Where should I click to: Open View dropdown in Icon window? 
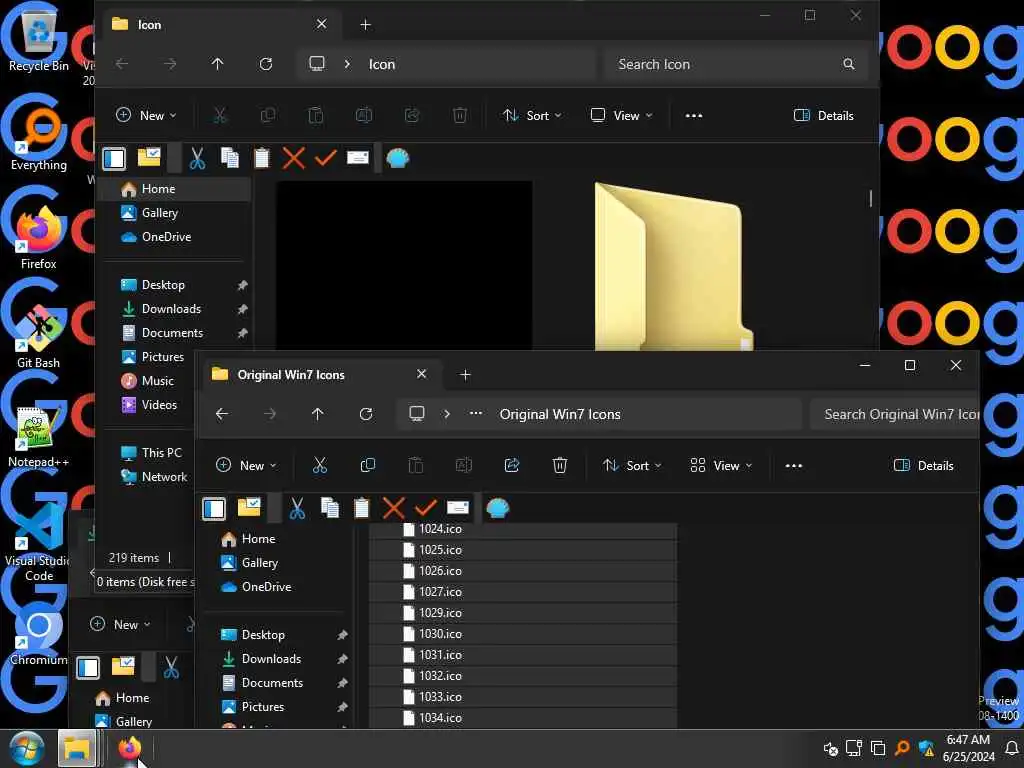(x=621, y=116)
